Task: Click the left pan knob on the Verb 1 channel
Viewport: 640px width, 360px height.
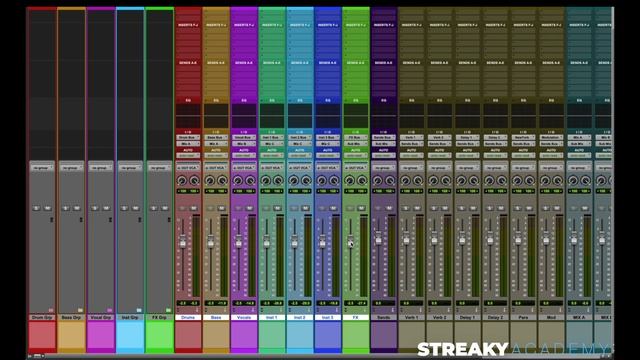Action: (405, 180)
